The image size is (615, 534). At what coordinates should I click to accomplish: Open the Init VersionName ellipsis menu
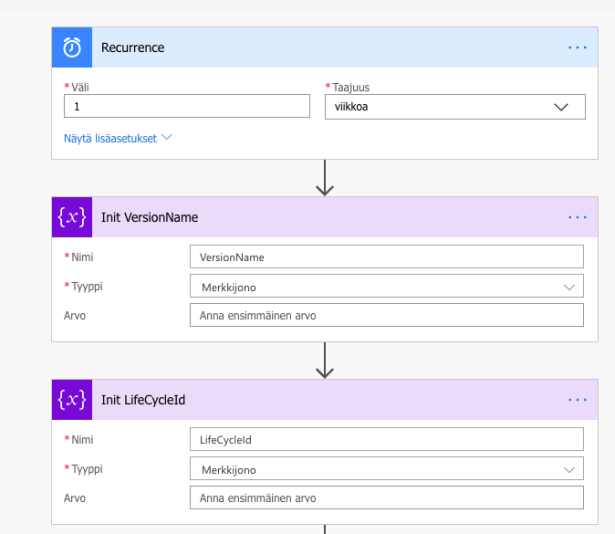[x=577, y=217]
